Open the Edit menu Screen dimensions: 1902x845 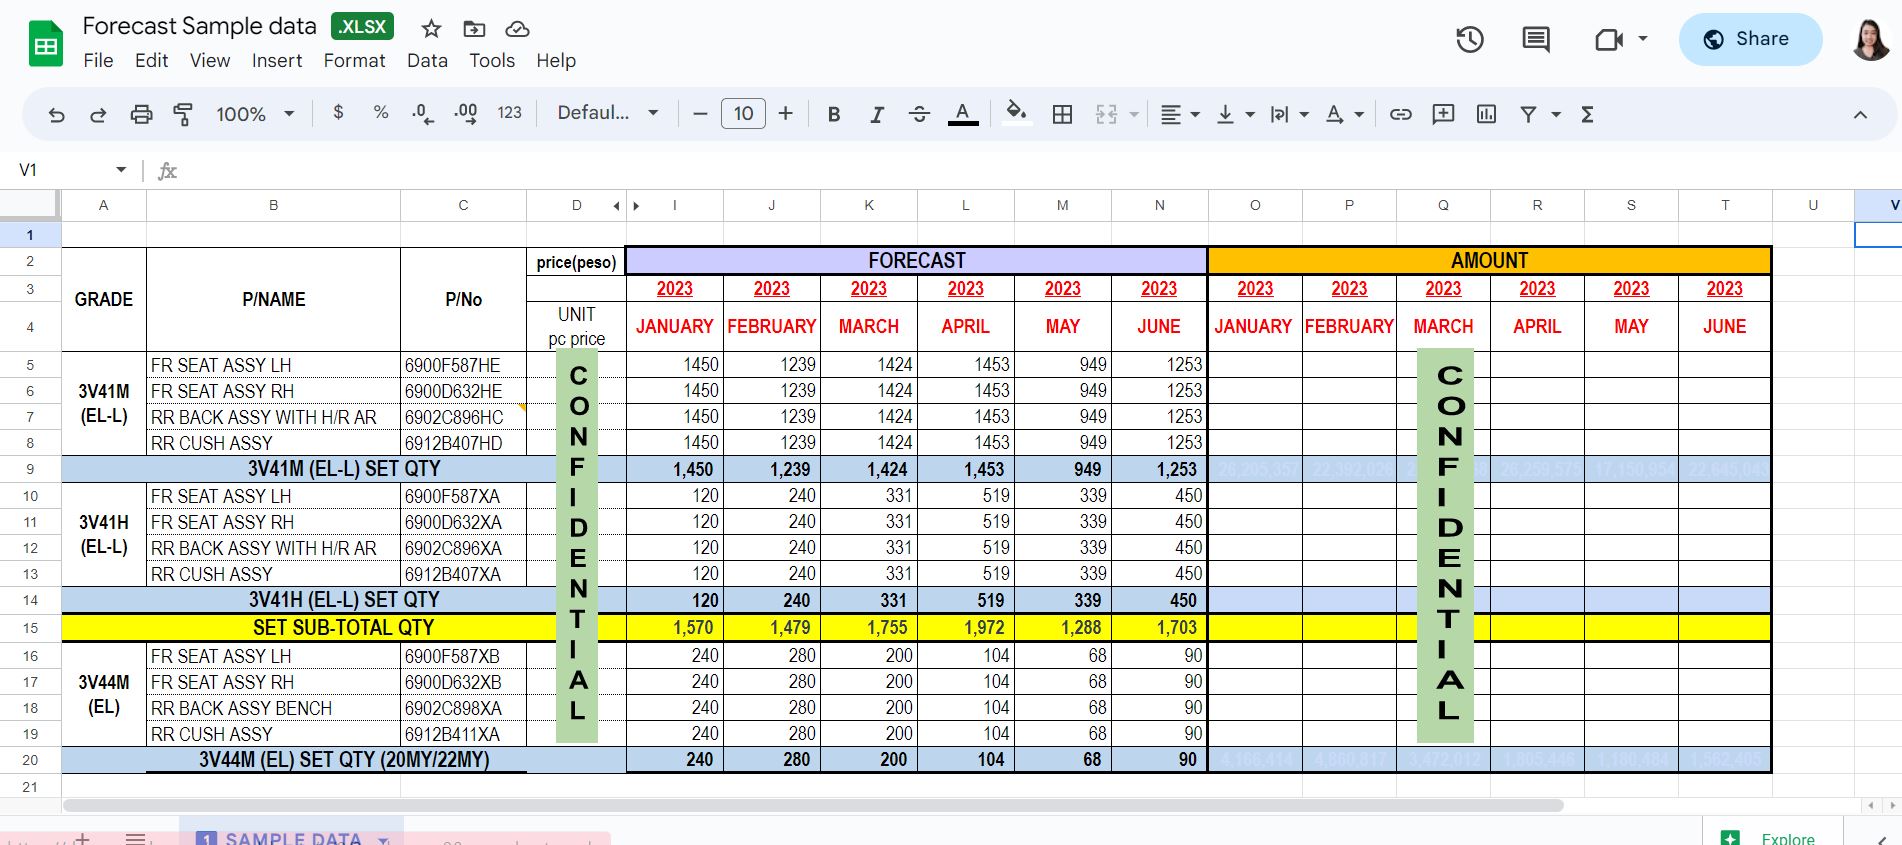[151, 60]
